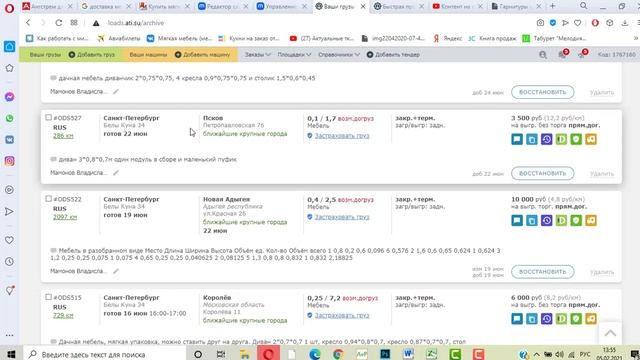The width and height of the screenshot is (640, 360).
Task: Expand the Площадки dropdown menu
Action: (294, 54)
